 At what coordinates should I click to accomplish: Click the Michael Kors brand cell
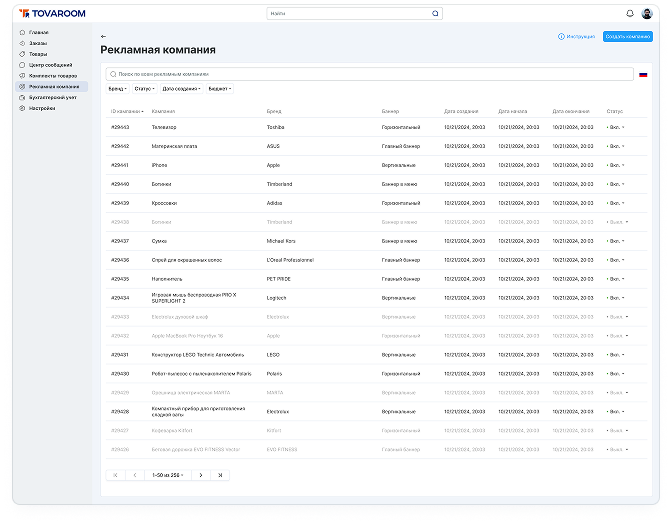(281, 241)
